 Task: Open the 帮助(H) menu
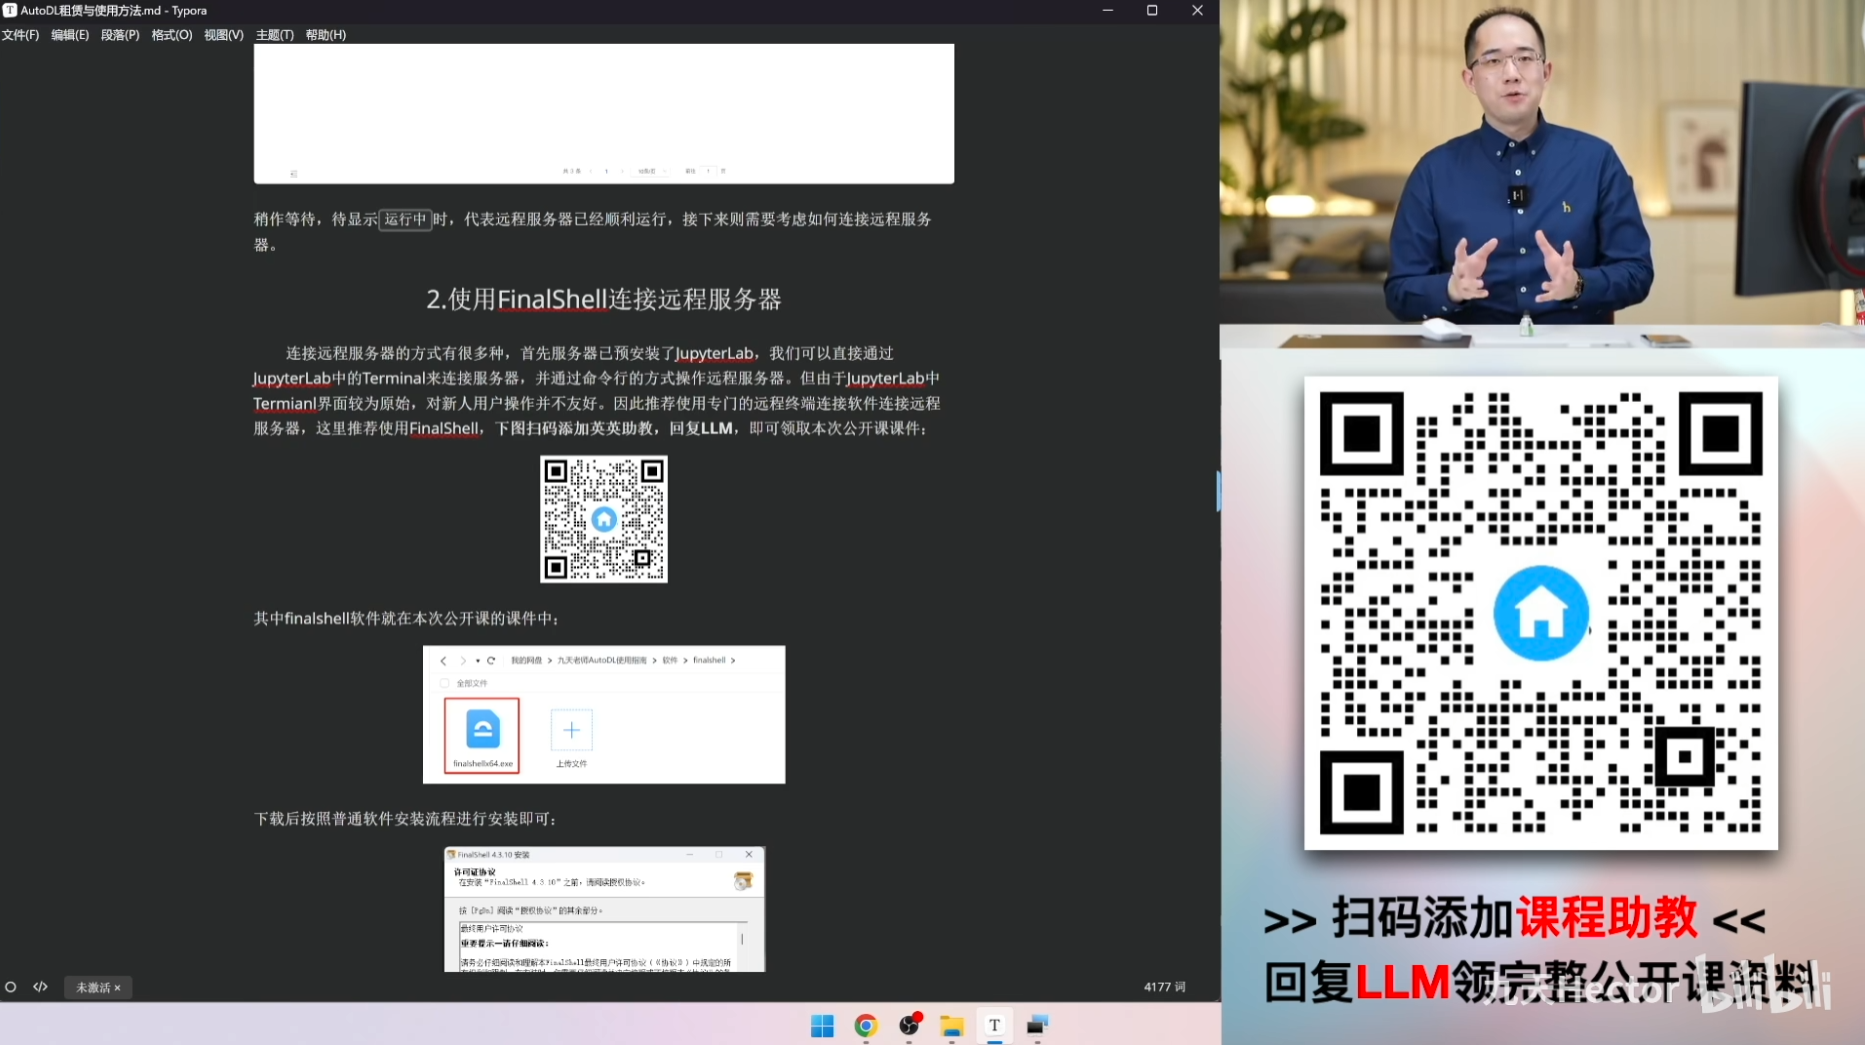326,35
